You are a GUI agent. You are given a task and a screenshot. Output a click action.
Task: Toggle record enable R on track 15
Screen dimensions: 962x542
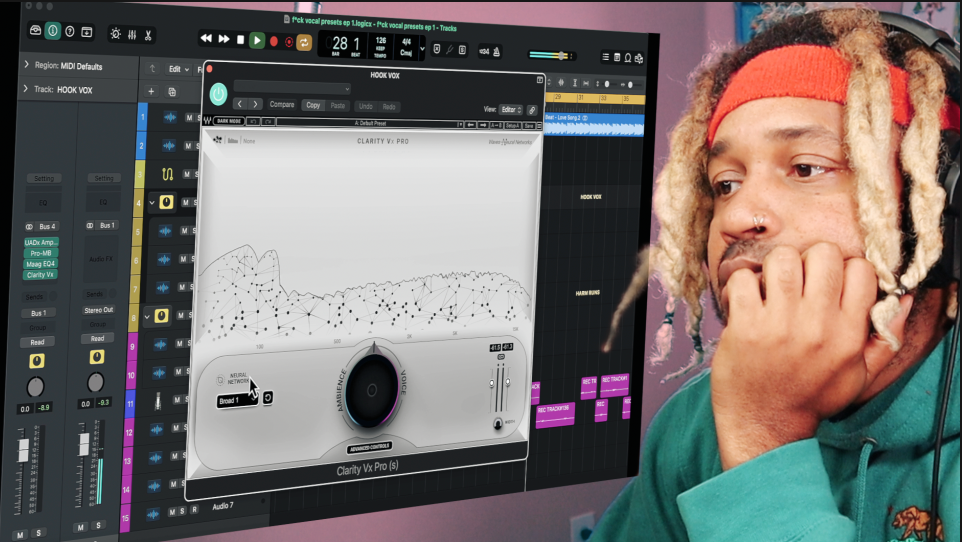(194, 509)
